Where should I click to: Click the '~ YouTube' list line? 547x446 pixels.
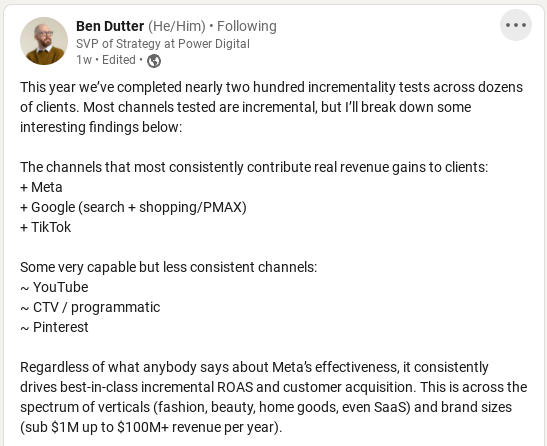(54, 288)
